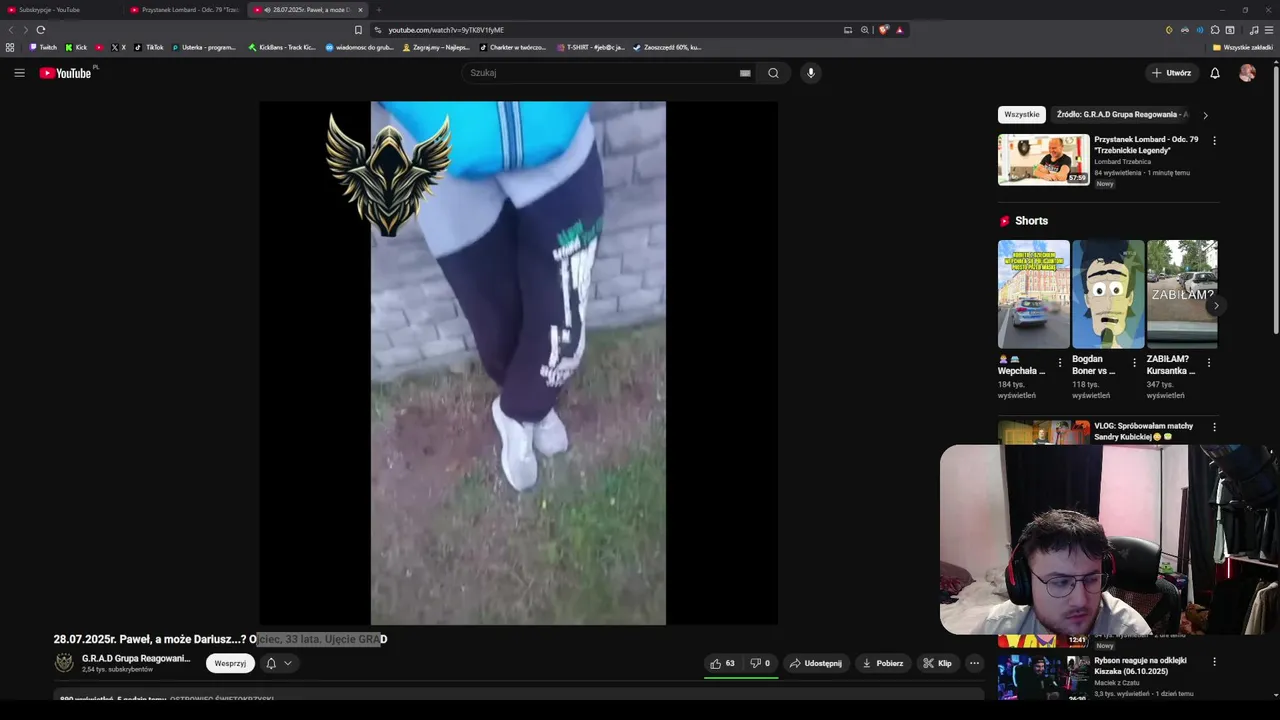The image size is (1280, 720).
Task: Expand the notification preferences chevron
Action: (288, 663)
